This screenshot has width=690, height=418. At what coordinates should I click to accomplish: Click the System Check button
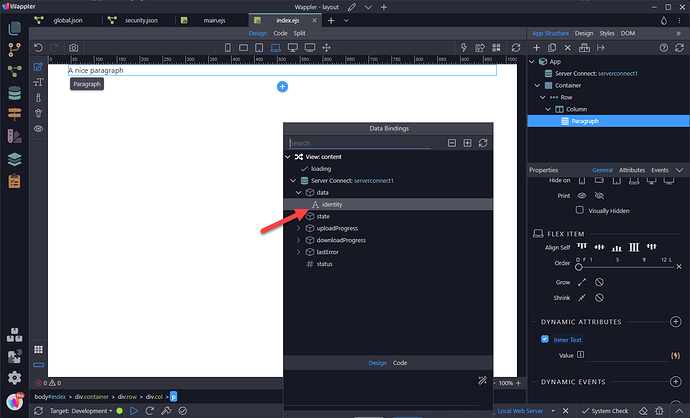pos(605,411)
